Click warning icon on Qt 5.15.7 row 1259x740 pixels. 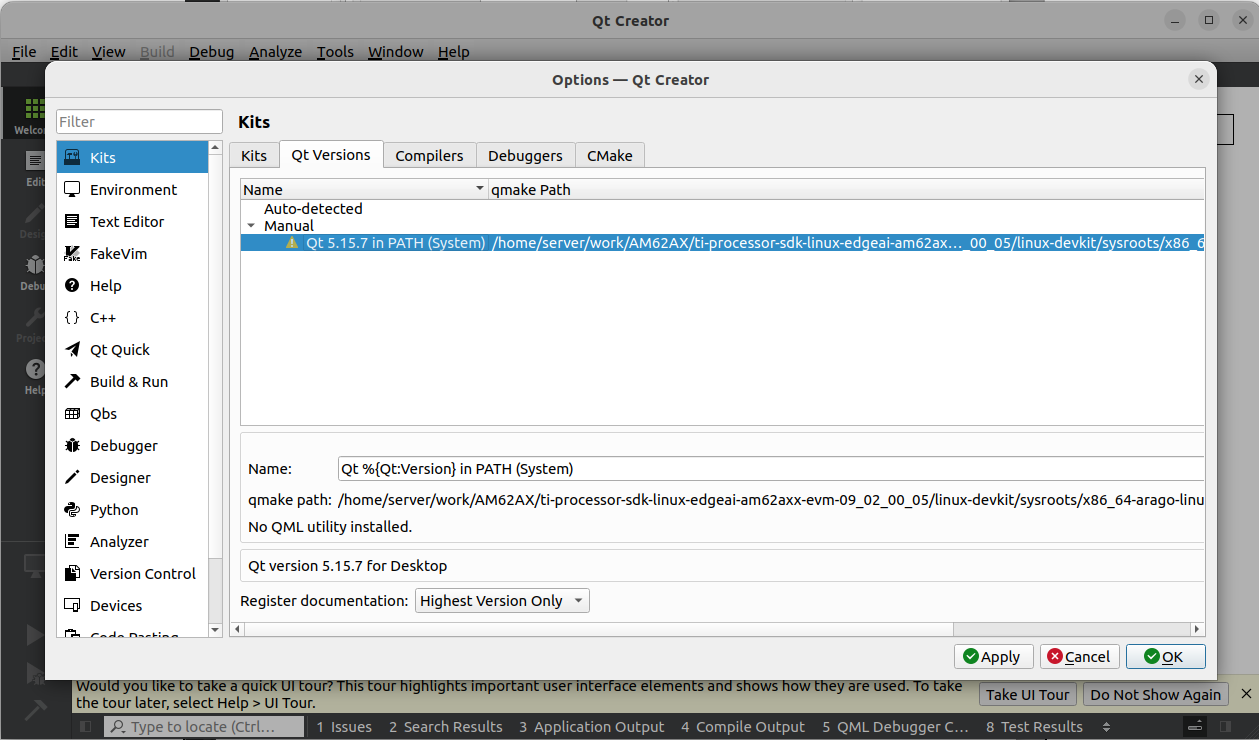292,243
